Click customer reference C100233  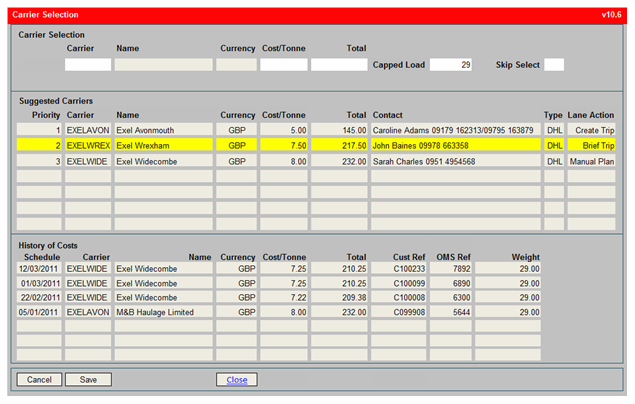pyautogui.click(x=398, y=269)
